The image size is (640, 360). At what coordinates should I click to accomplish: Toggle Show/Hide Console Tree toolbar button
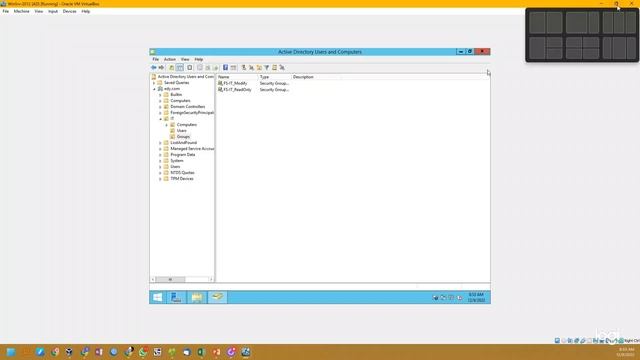(x=180, y=67)
